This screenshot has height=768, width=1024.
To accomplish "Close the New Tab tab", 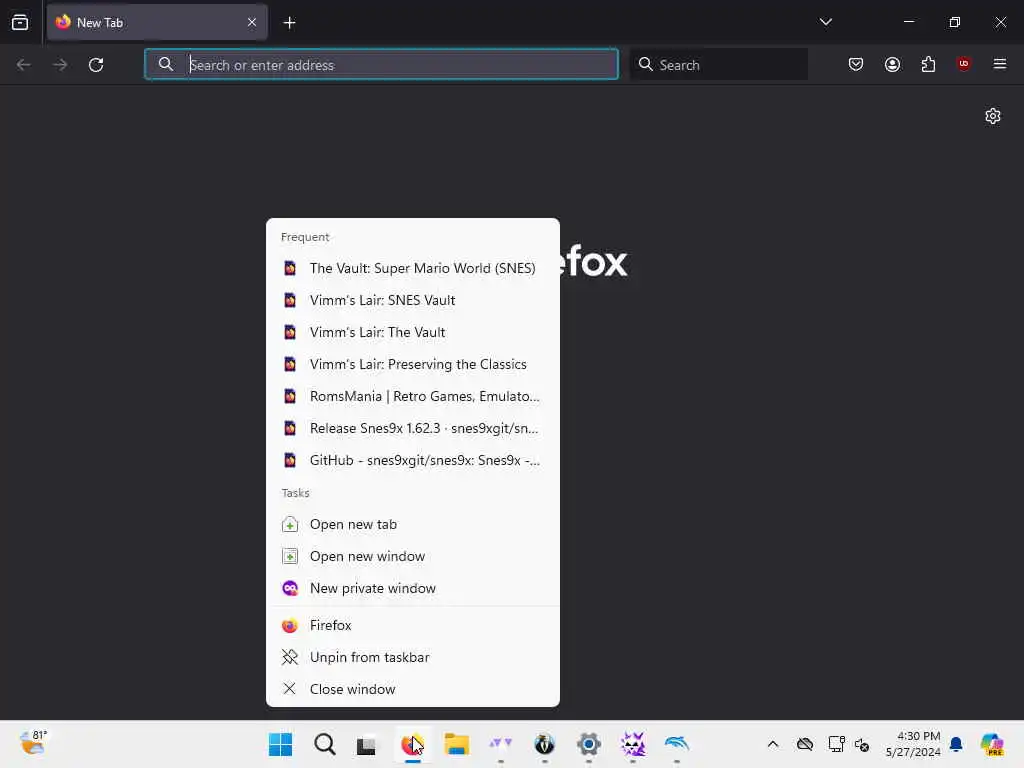I will coord(252,22).
